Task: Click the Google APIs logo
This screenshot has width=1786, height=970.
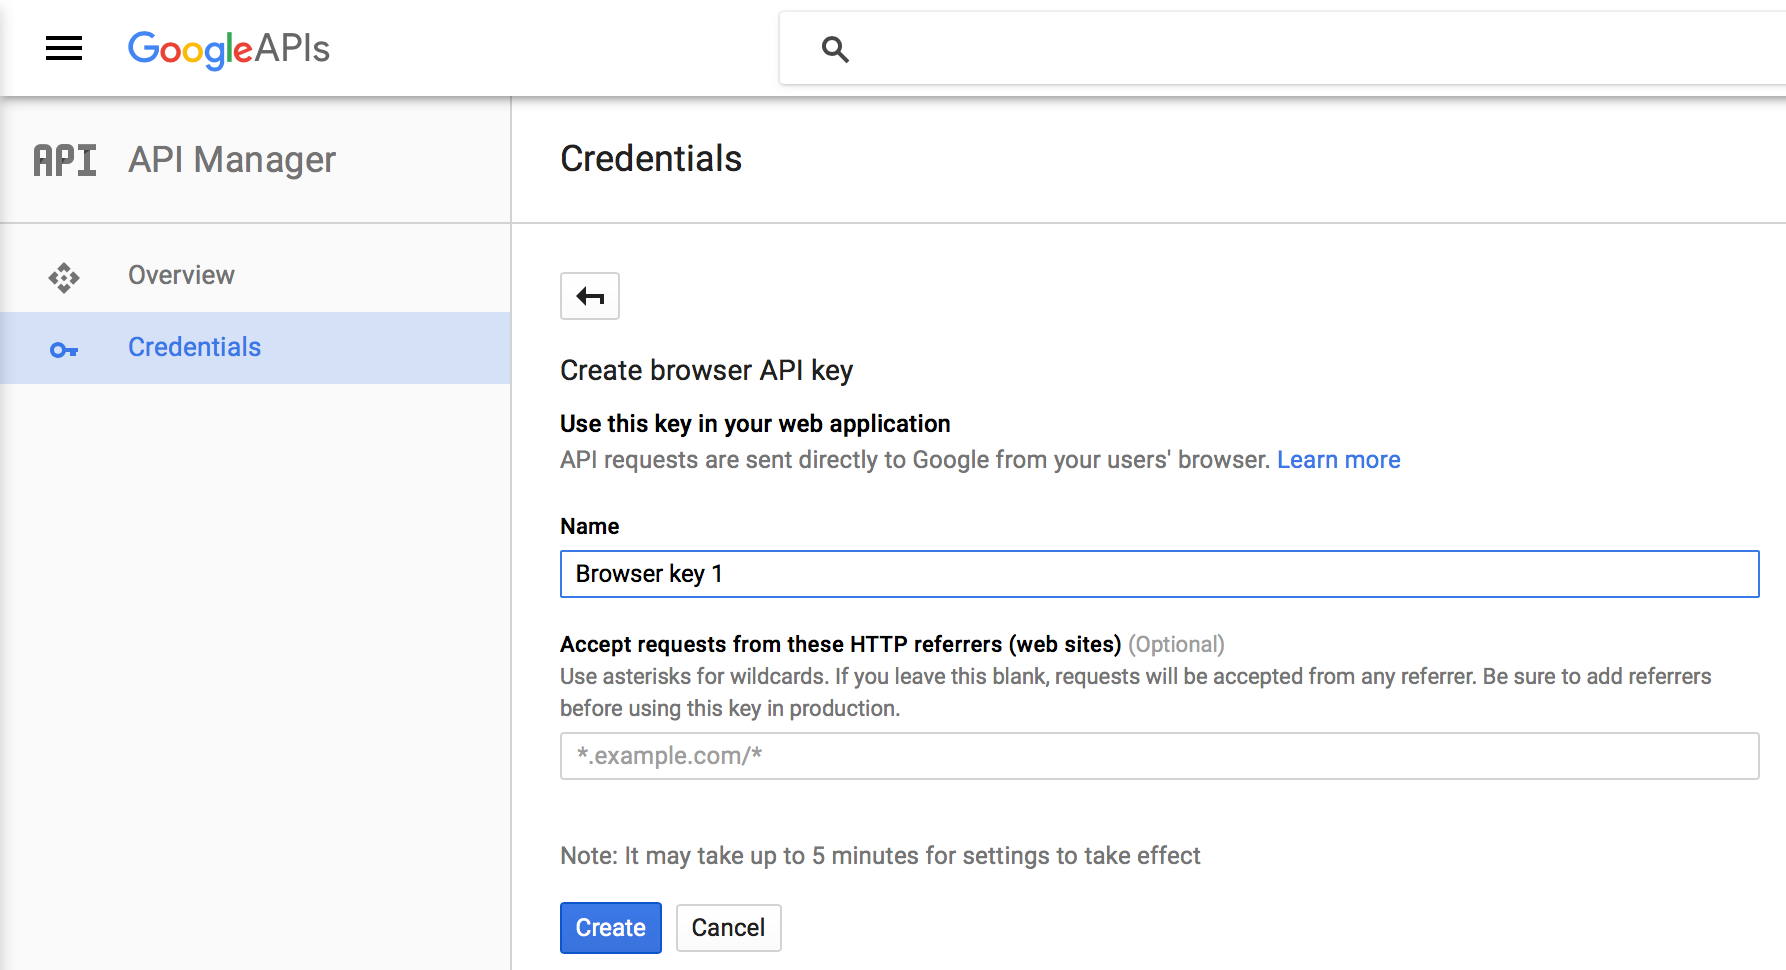Action: pos(229,49)
